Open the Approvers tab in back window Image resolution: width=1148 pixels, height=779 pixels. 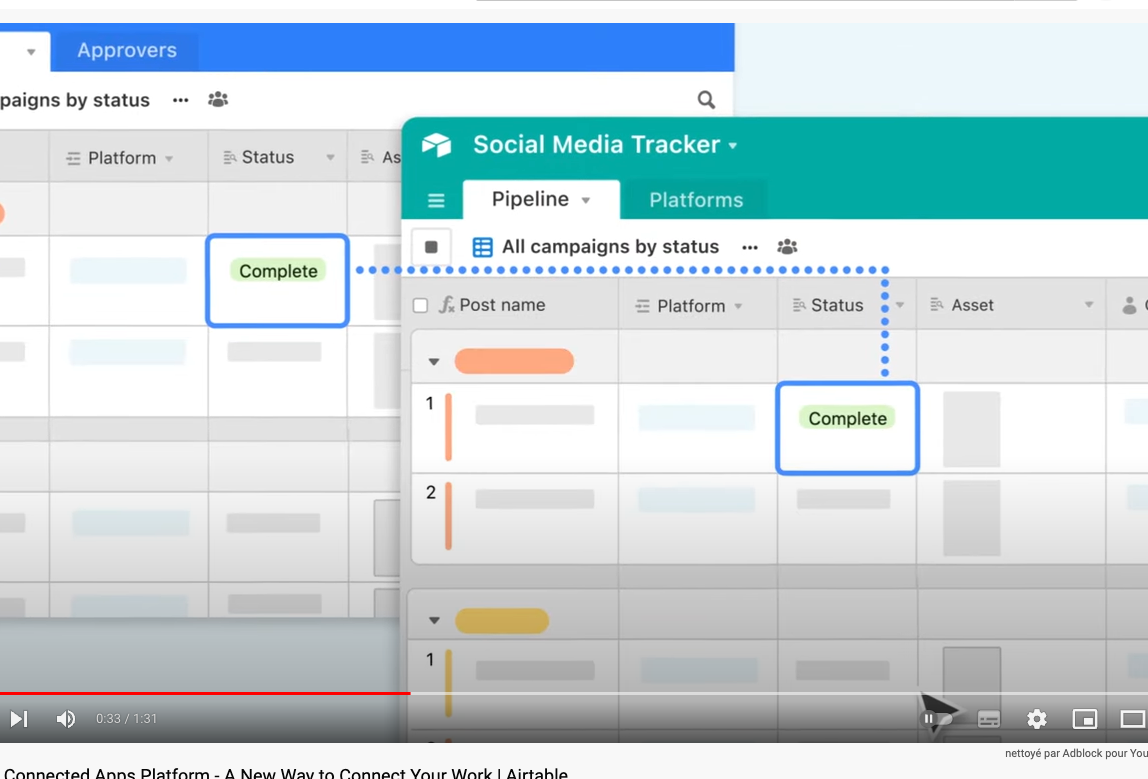[x=127, y=50]
